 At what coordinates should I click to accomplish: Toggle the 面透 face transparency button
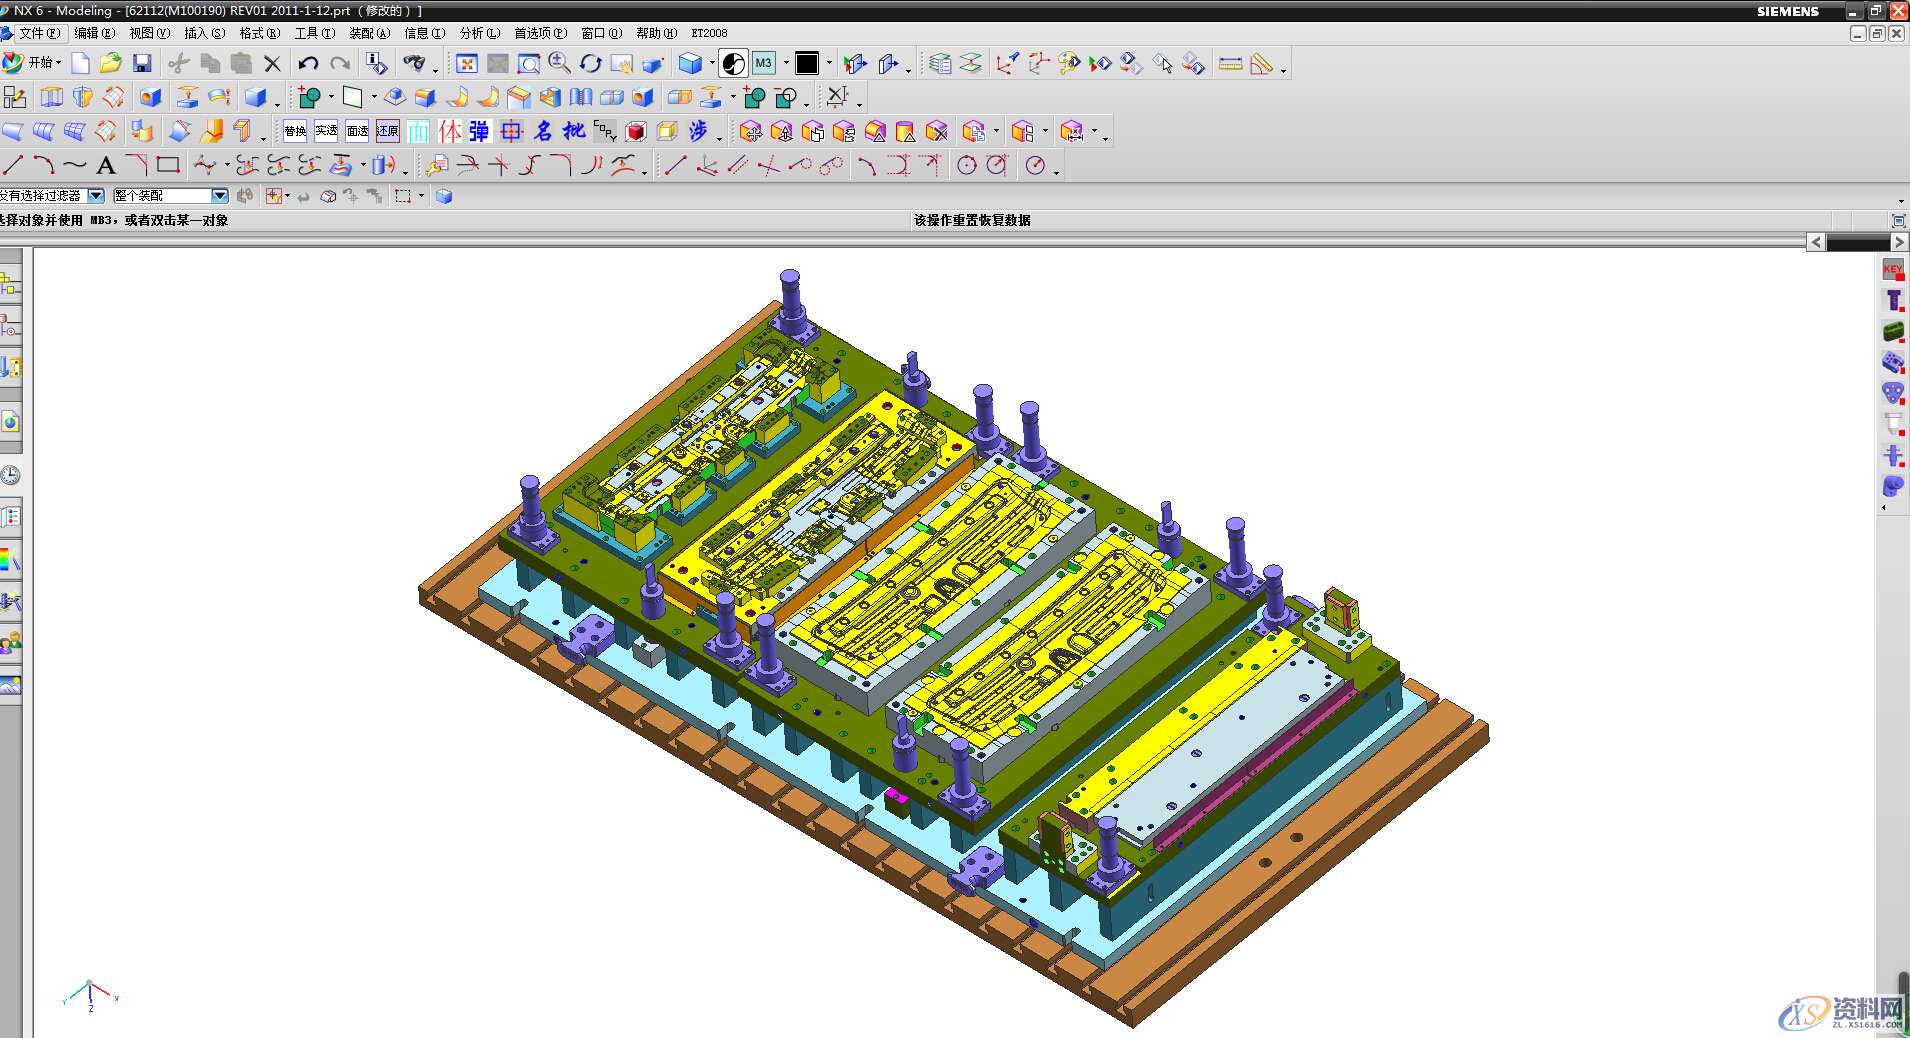click(357, 131)
